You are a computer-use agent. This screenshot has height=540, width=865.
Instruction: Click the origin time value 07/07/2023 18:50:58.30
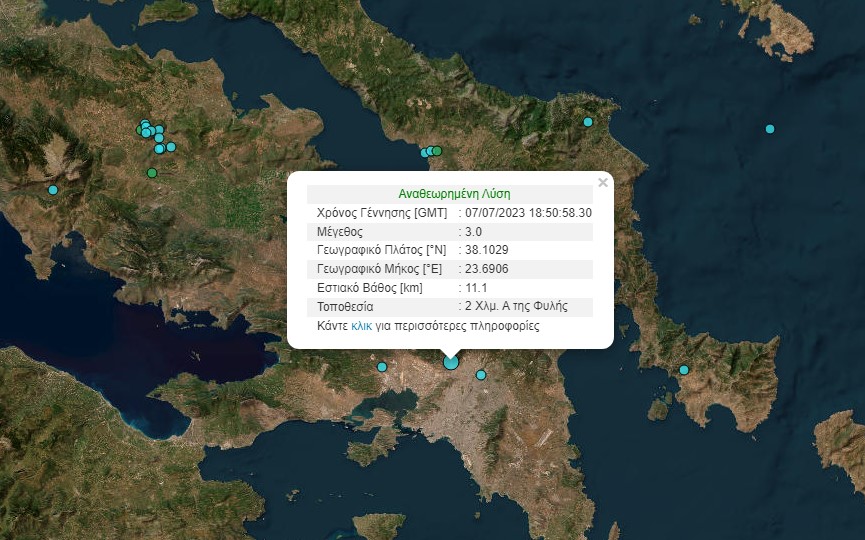tap(528, 213)
